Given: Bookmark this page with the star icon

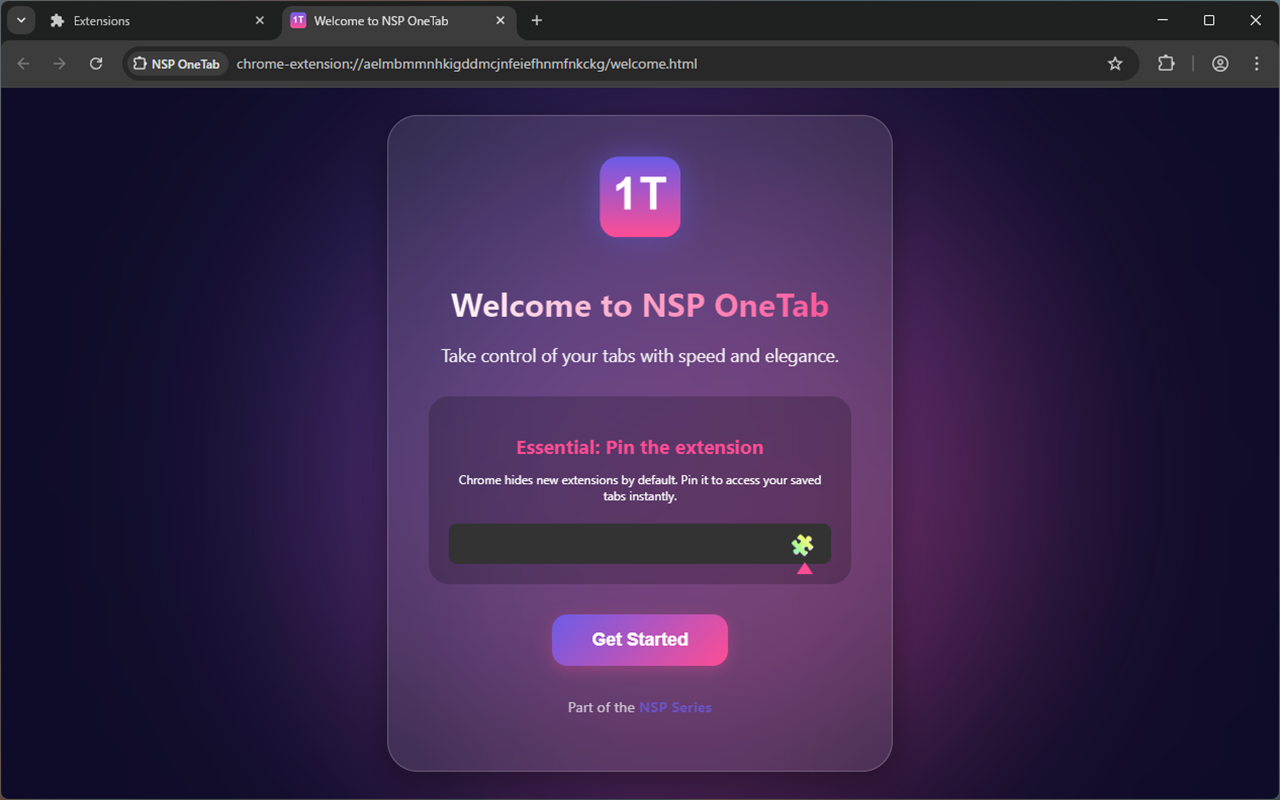Looking at the screenshot, I should (x=1114, y=63).
